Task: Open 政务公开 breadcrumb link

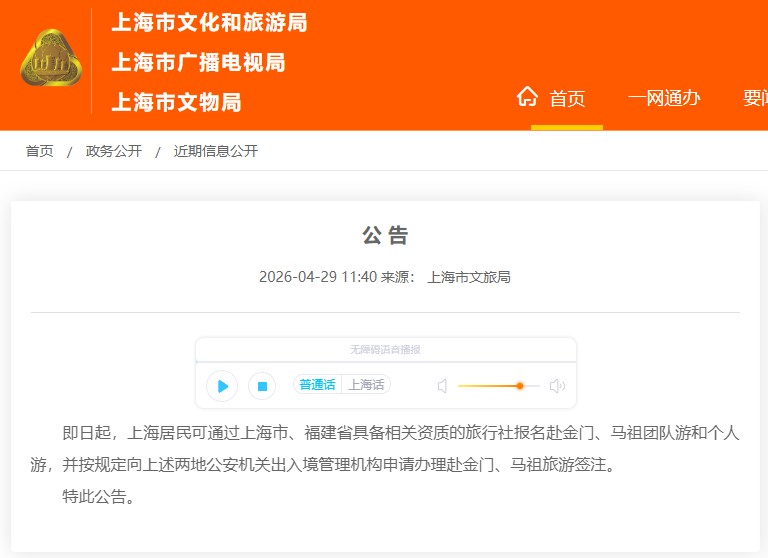Action: (114, 151)
